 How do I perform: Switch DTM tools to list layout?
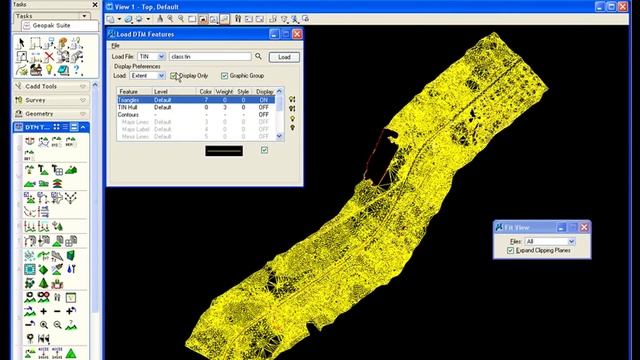click(x=65, y=127)
